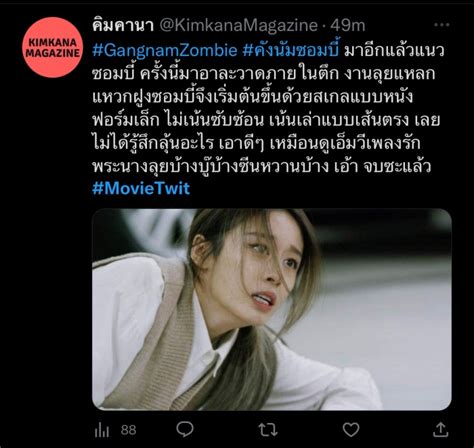Screen dimensions: 474x448
Task: Follow the #MovieTwit hashtag link
Action: [x=141, y=189]
